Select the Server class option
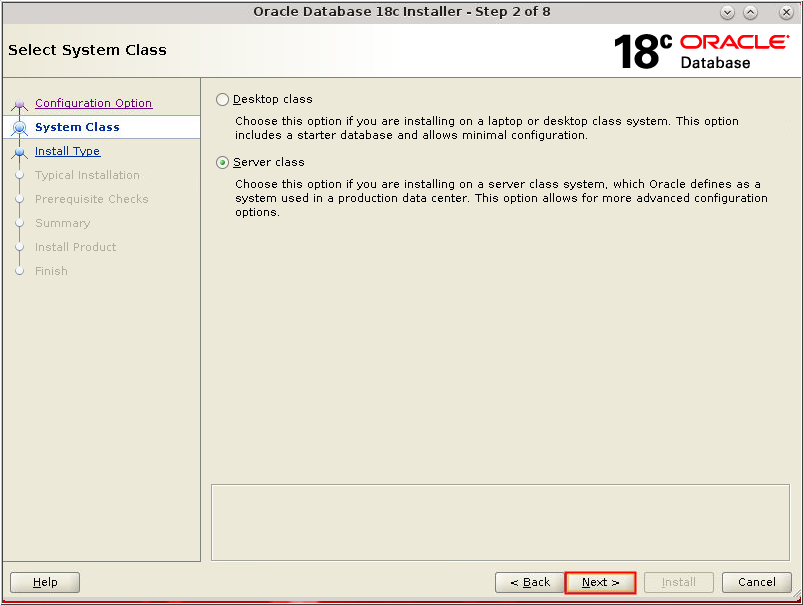The height and width of the screenshot is (605, 803). click(221, 161)
